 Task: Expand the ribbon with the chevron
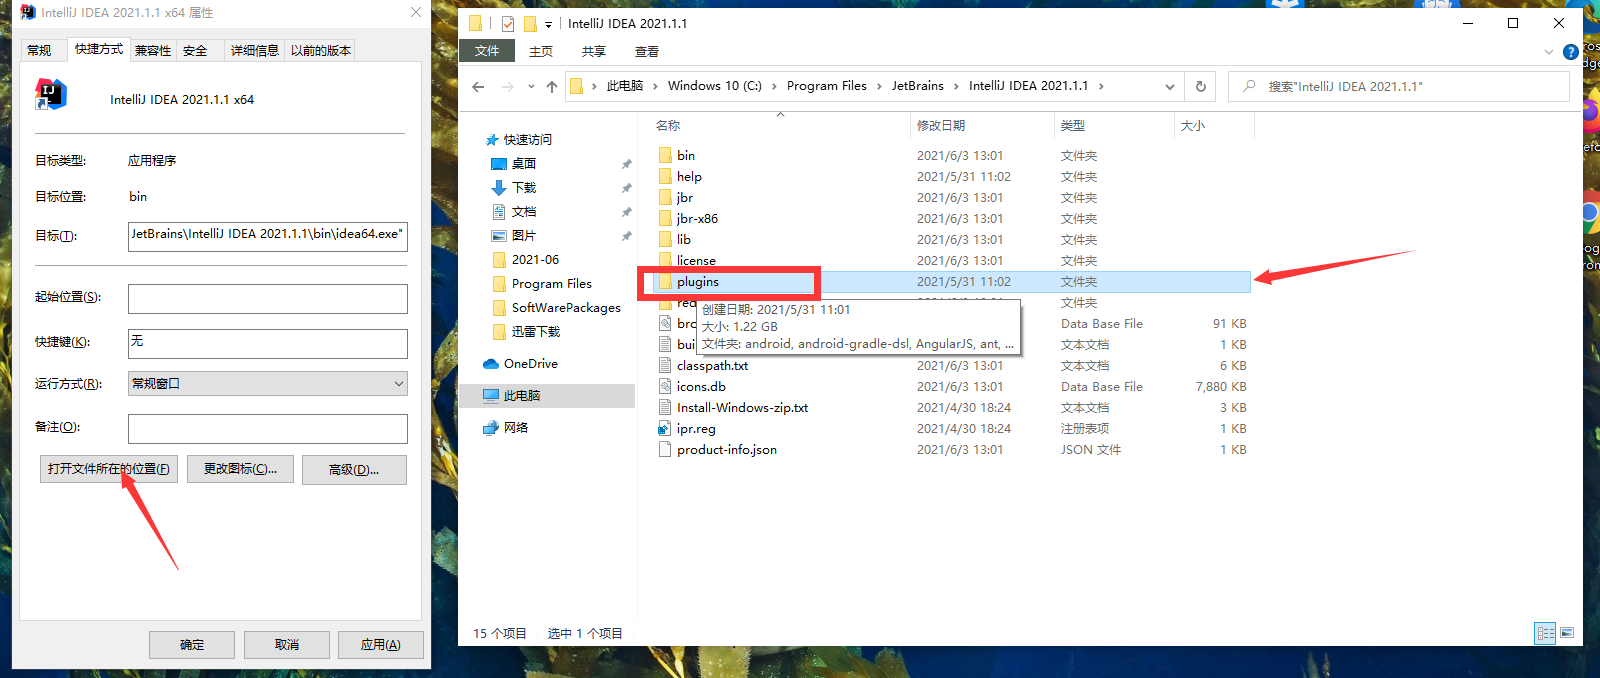tap(1549, 52)
